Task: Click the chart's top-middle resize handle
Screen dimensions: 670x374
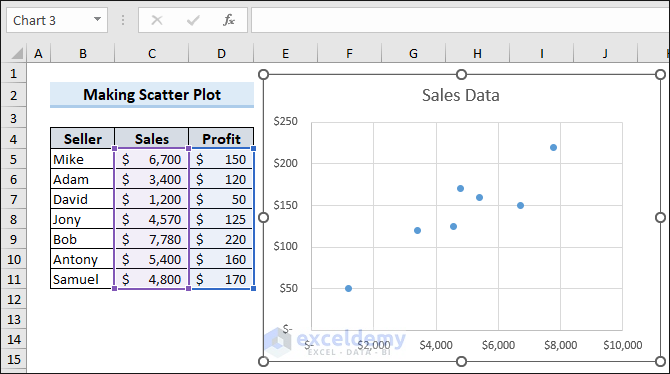Action: pyautogui.click(x=461, y=74)
